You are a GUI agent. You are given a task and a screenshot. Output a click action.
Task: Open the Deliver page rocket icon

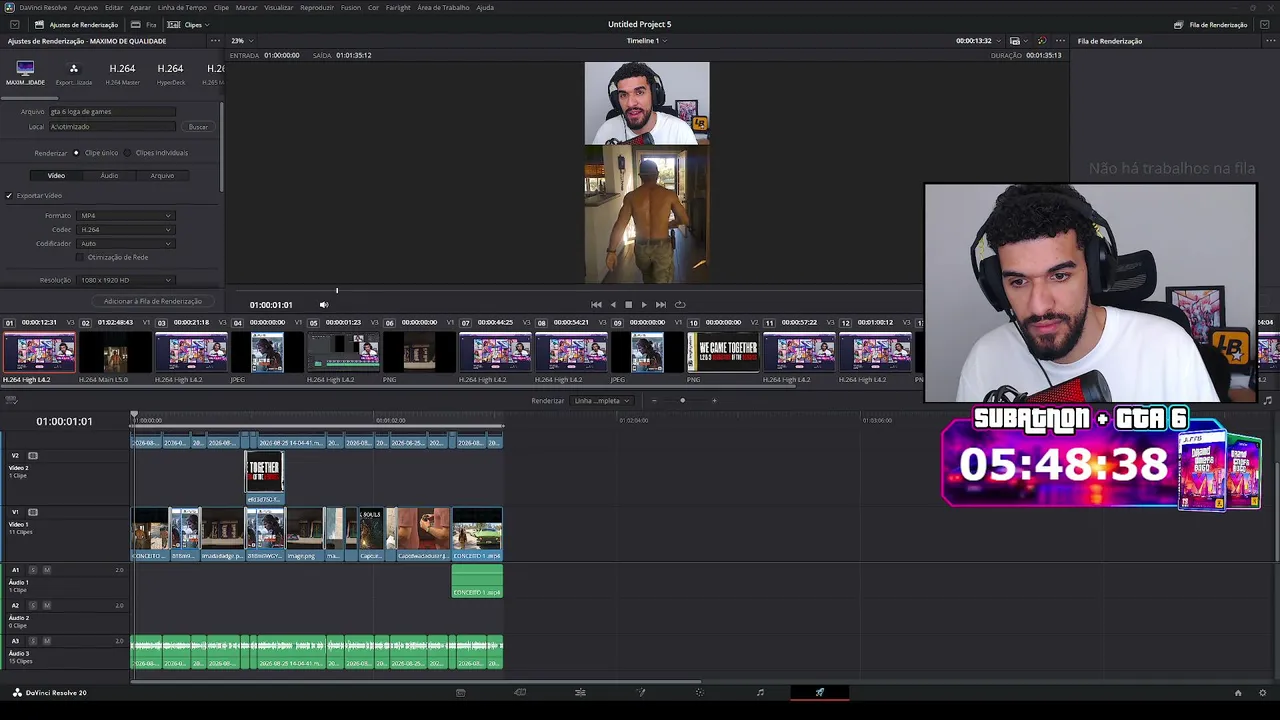tap(820, 692)
